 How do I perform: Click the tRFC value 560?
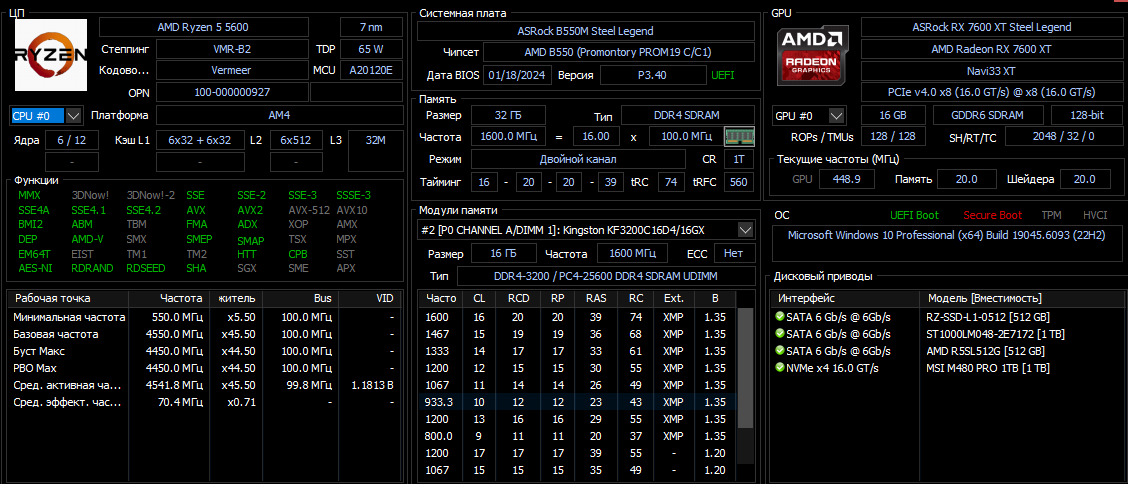739,182
